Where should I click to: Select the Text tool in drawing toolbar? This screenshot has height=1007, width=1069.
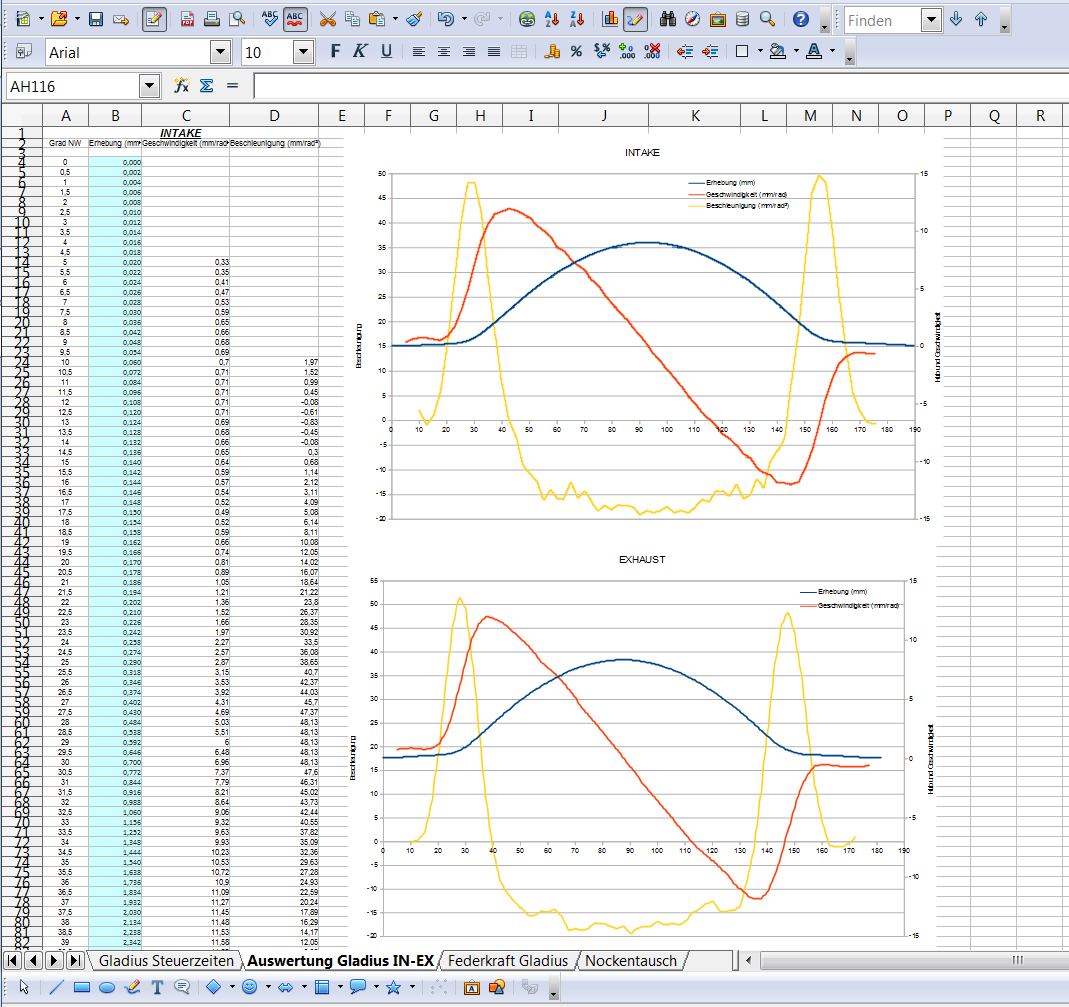157,987
